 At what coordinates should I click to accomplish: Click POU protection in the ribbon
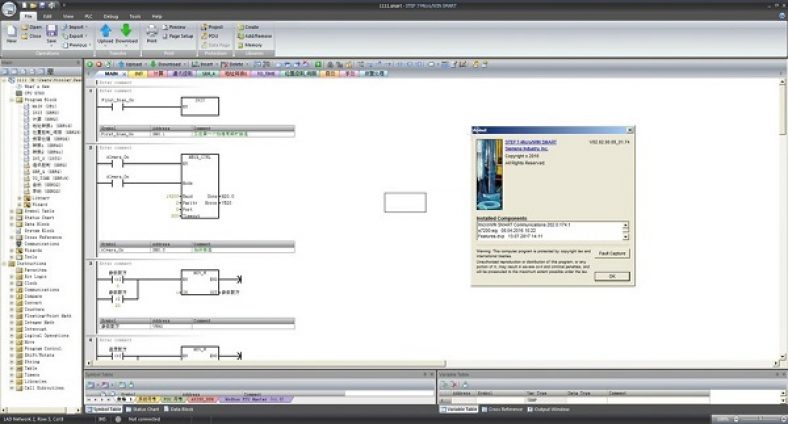210,36
